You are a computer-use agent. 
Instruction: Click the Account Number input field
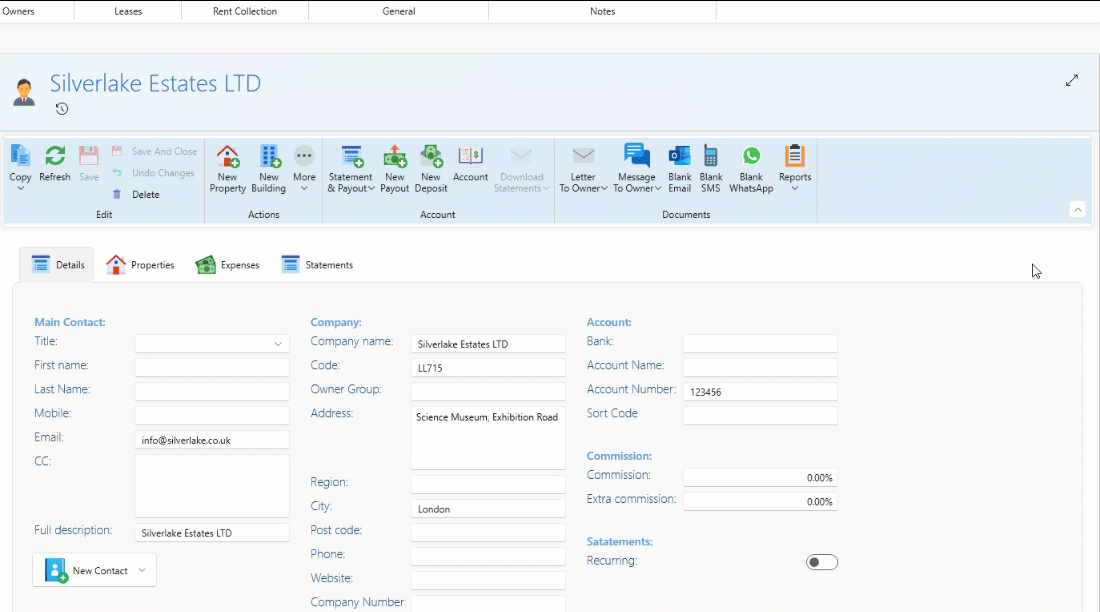[x=760, y=392]
